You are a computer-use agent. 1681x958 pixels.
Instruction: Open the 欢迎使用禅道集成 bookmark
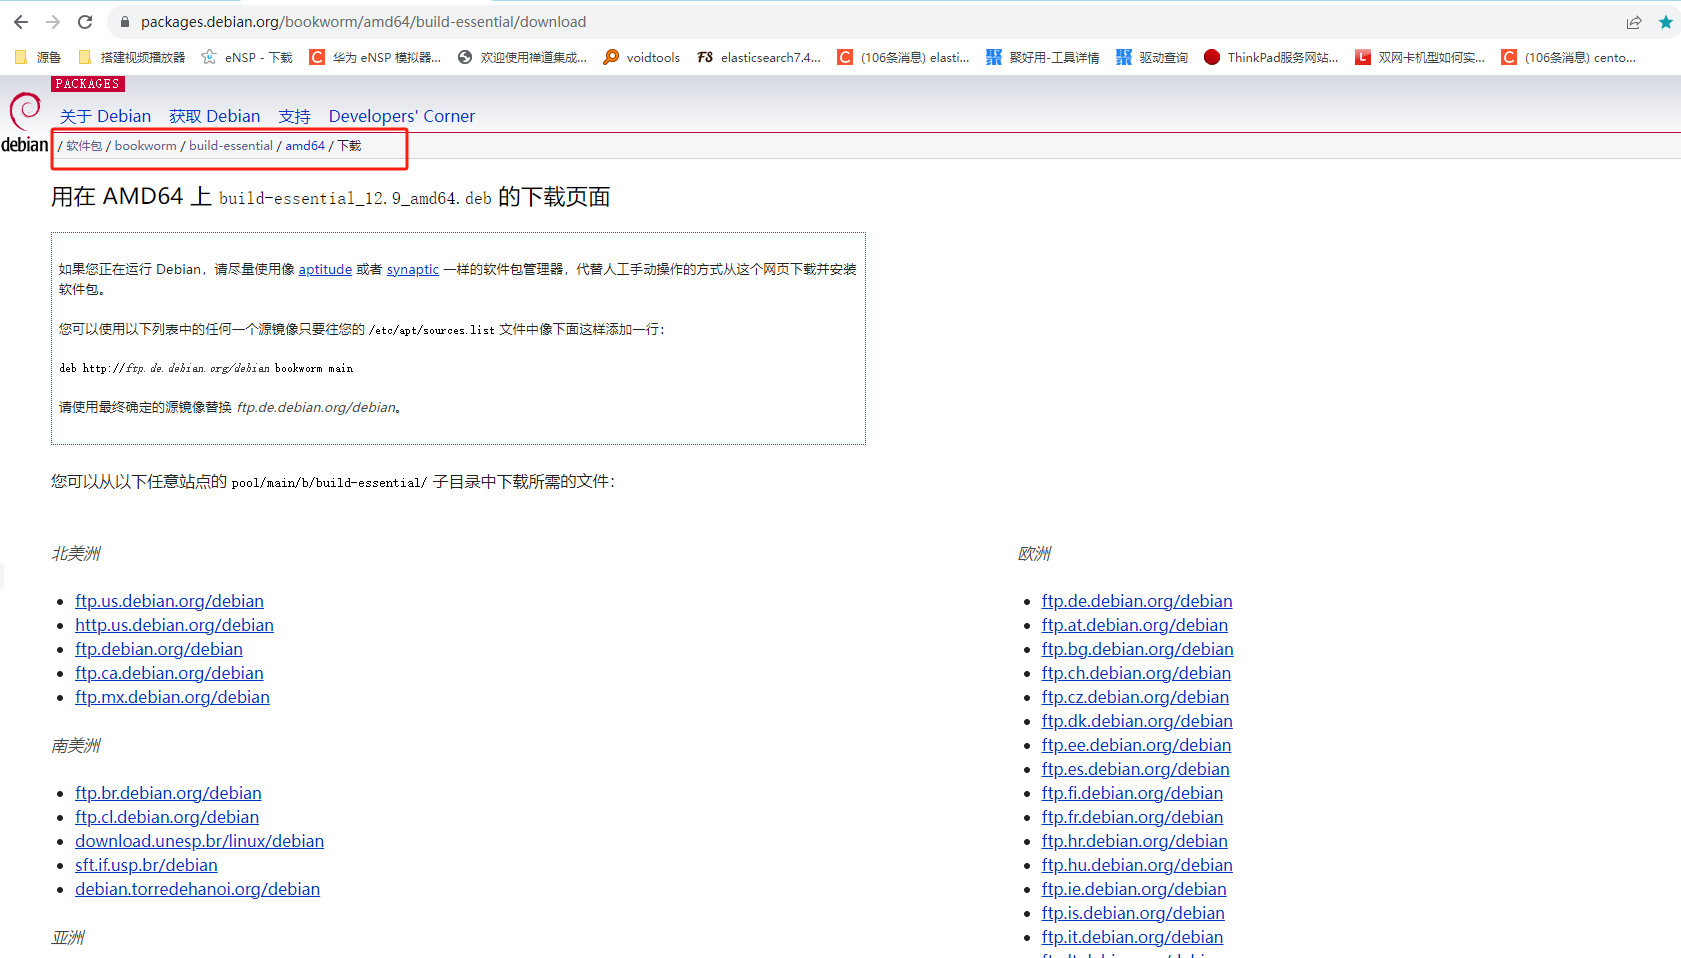coord(522,57)
